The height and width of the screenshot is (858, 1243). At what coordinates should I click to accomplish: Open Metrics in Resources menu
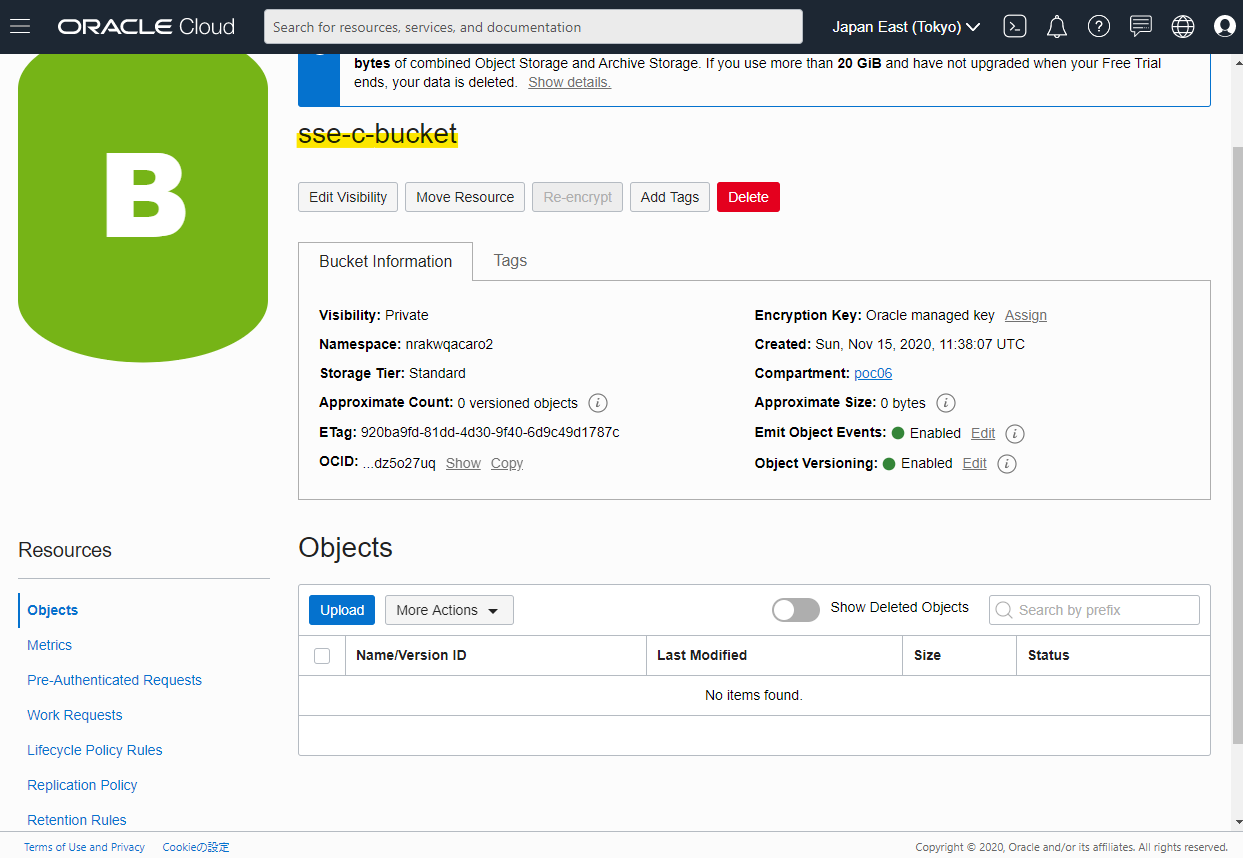pos(50,645)
